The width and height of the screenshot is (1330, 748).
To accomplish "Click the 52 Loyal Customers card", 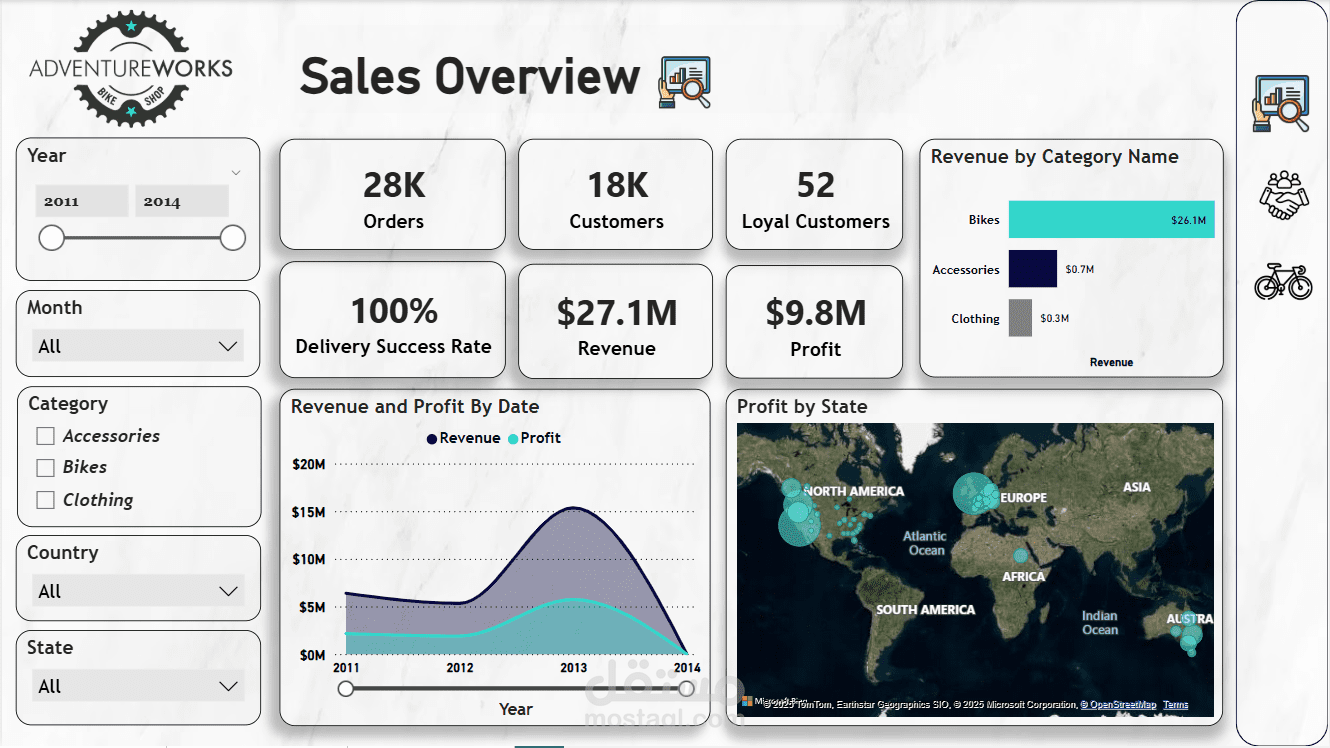I will [815, 194].
